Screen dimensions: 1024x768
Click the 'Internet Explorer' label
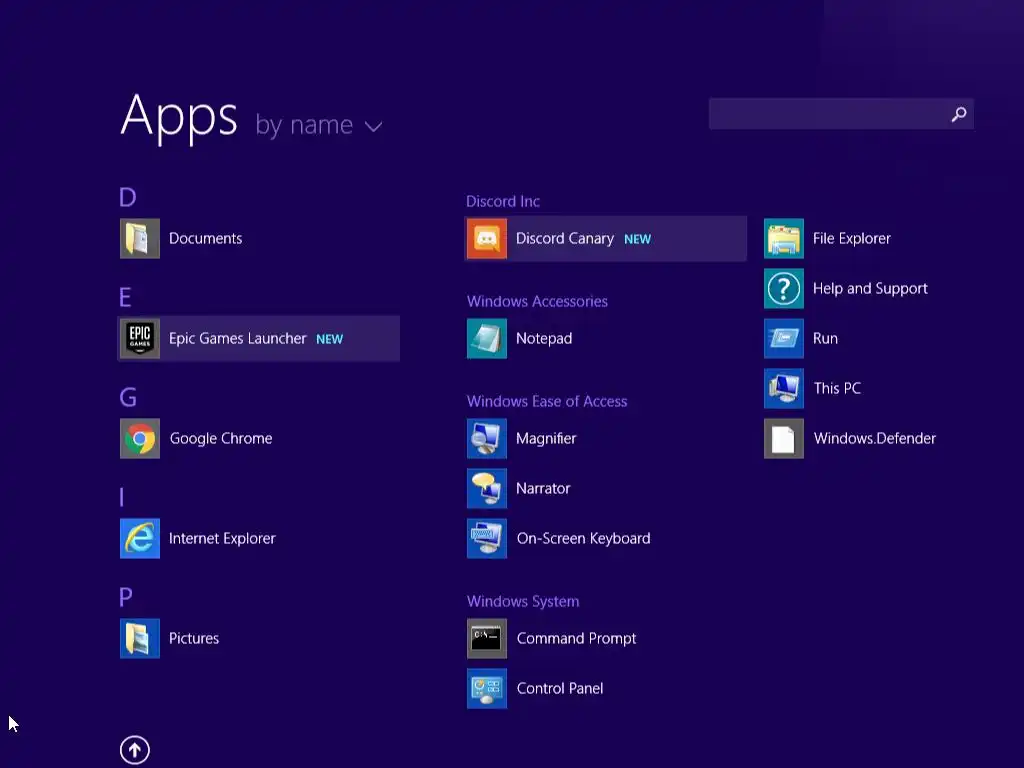click(222, 538)
